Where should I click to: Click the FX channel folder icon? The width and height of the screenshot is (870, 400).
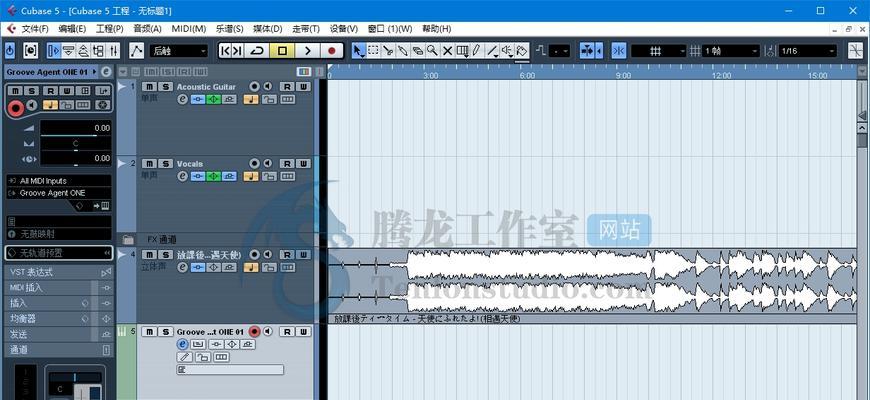pyautogui.click(x=128, y=240)
